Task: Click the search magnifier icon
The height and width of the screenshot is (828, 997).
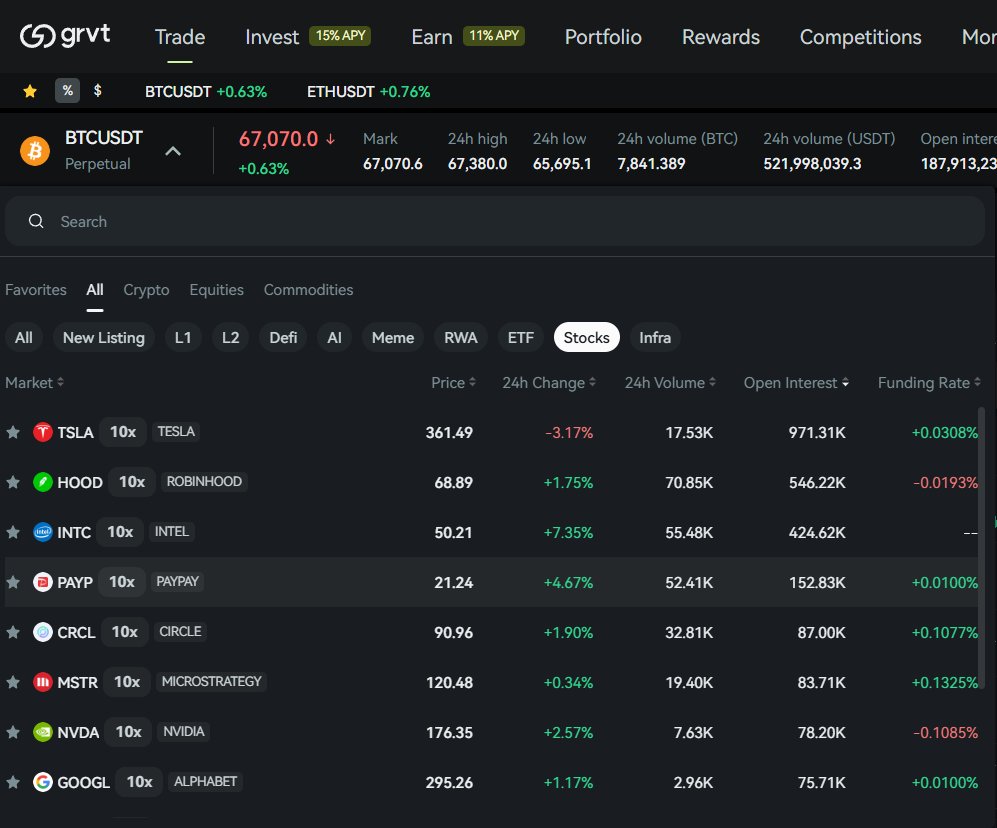Action: tap(36, 221)
